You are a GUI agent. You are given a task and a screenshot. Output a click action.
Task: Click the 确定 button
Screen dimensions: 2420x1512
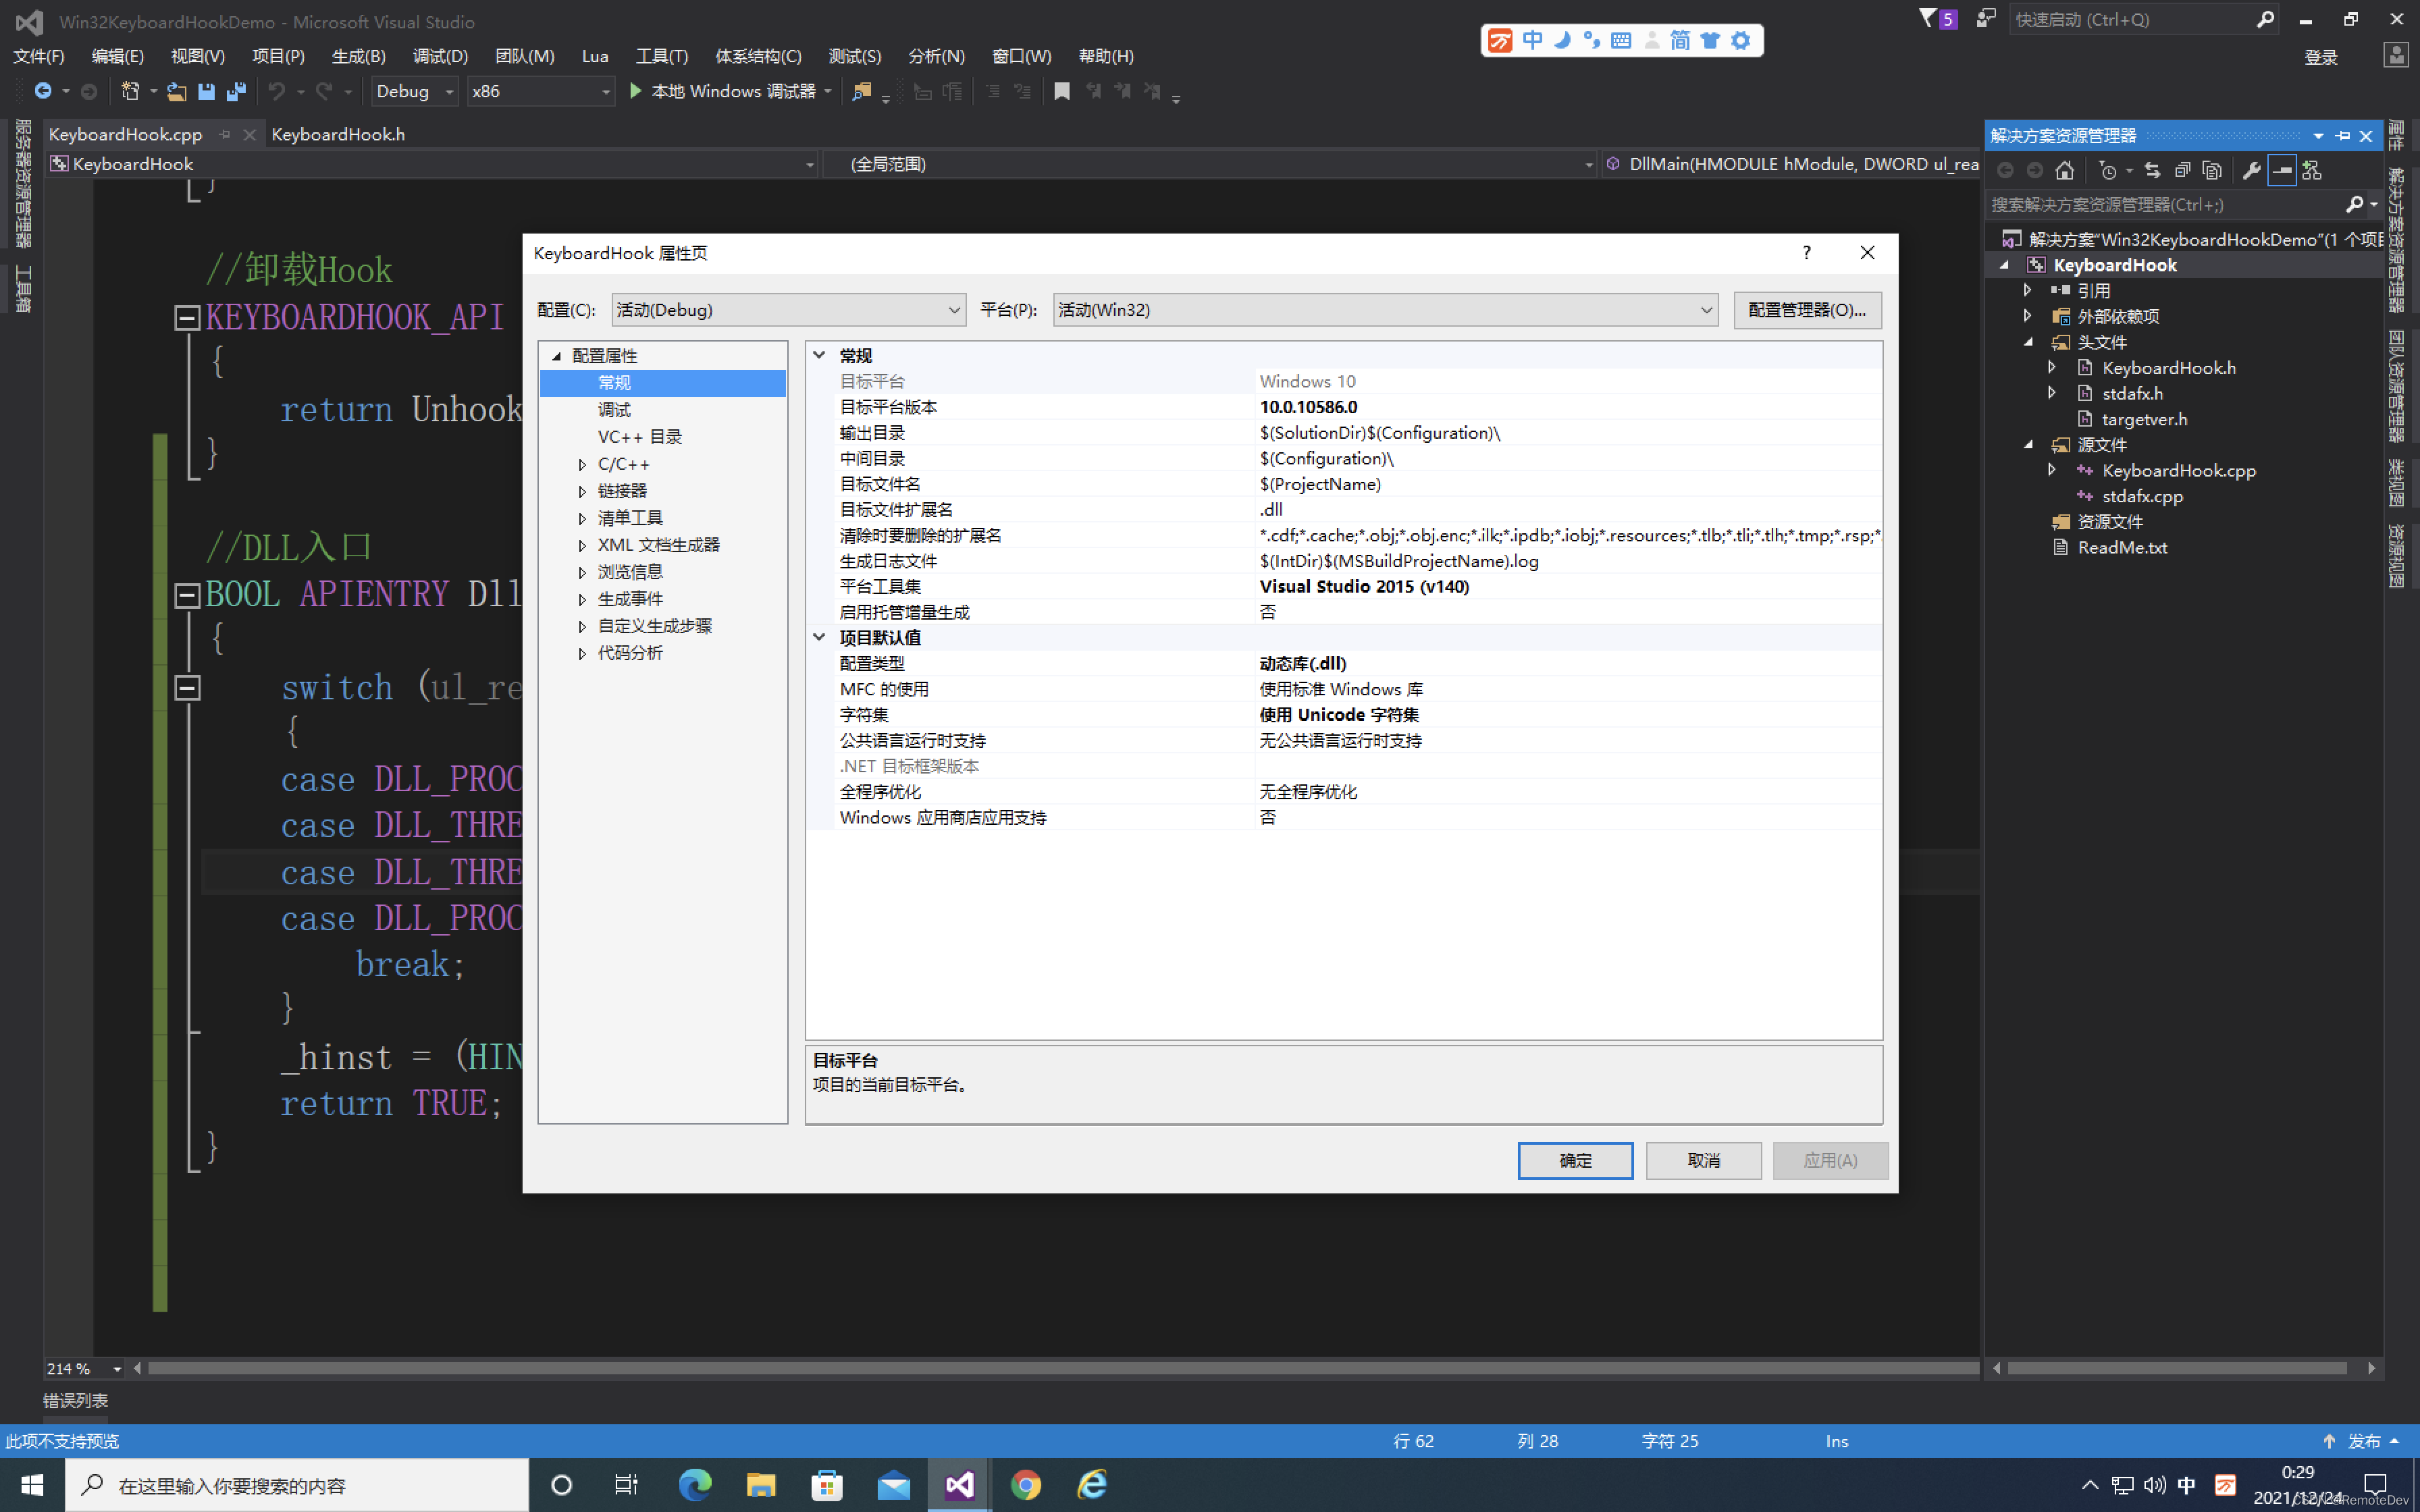[x=1575, y=1160]
